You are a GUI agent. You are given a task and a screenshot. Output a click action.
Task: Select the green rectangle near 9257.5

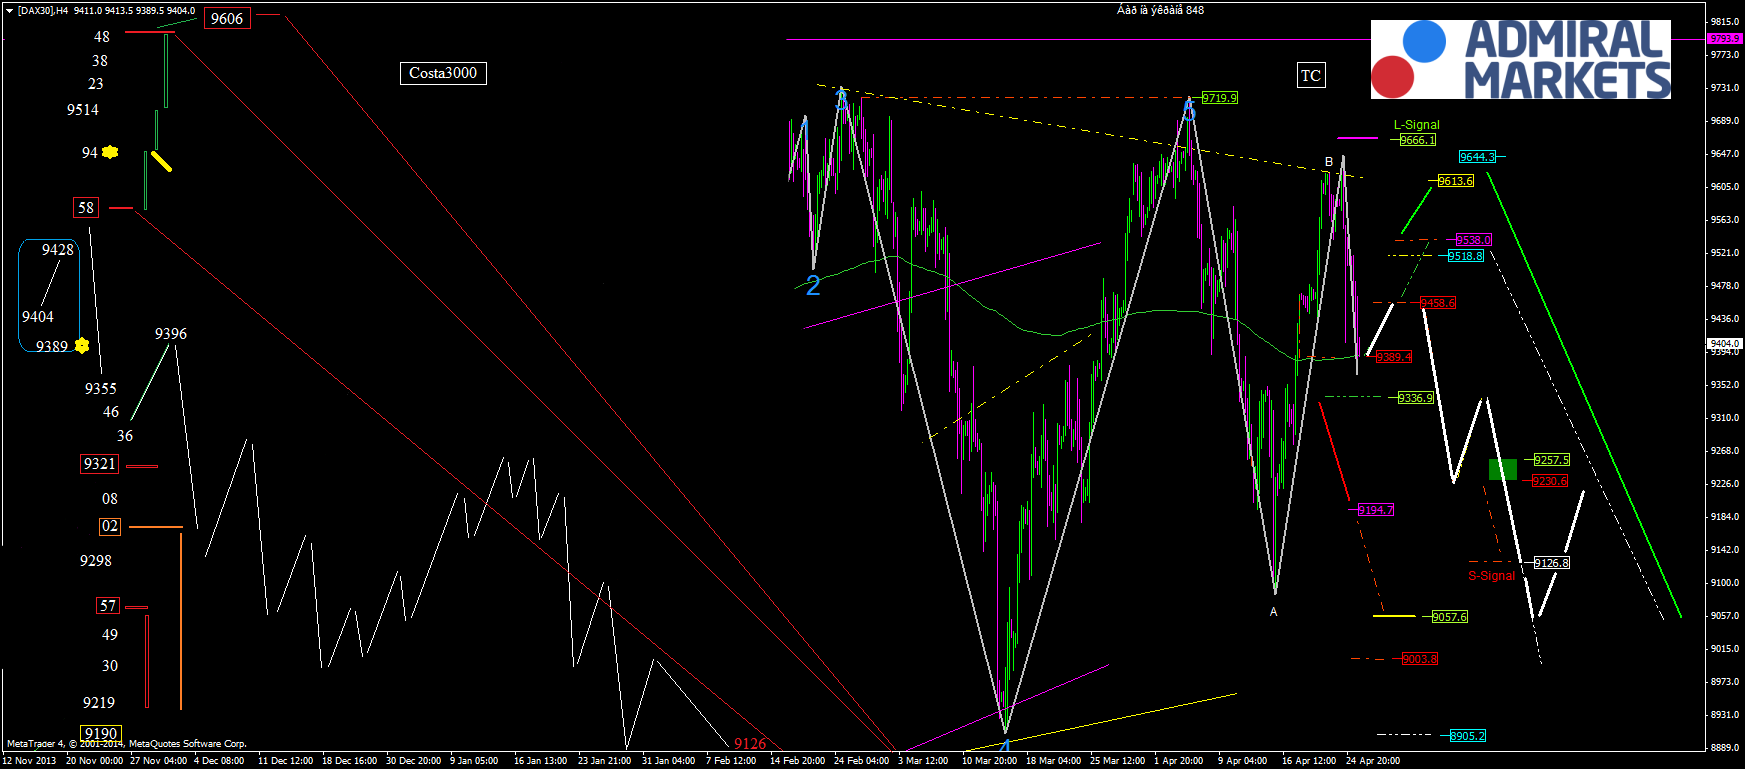tap(1502, 469)
